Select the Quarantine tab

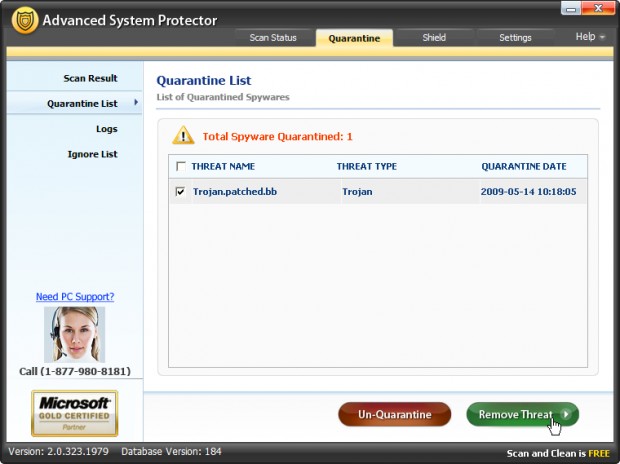click(354, 38)
